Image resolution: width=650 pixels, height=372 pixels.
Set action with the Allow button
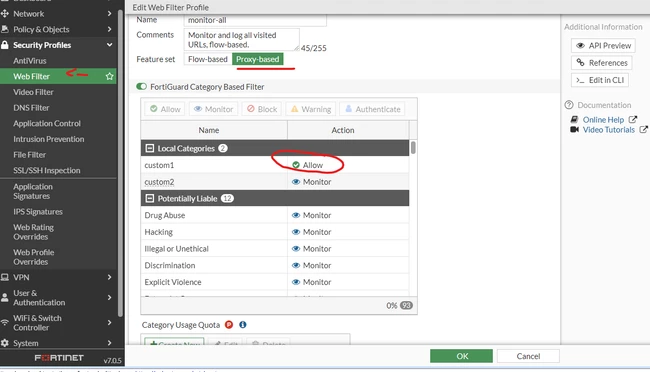(x=165, y=109)
